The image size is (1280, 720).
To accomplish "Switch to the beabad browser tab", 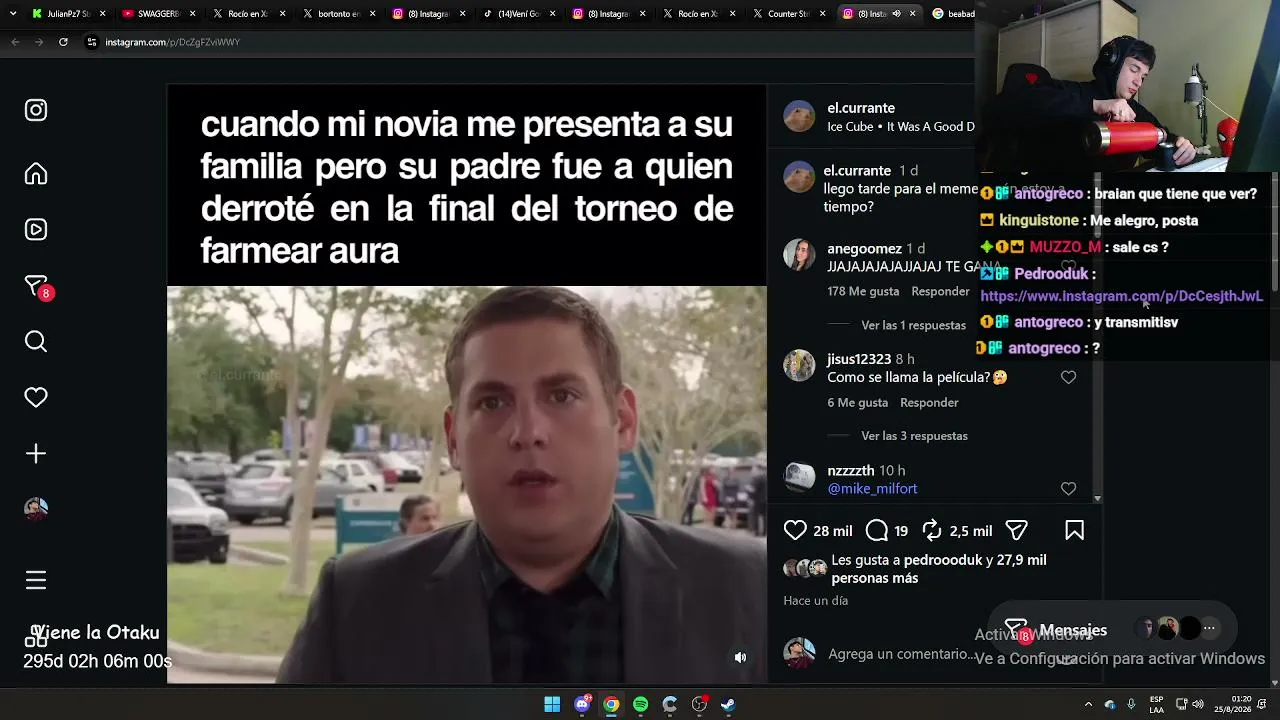I will [952, 14].
